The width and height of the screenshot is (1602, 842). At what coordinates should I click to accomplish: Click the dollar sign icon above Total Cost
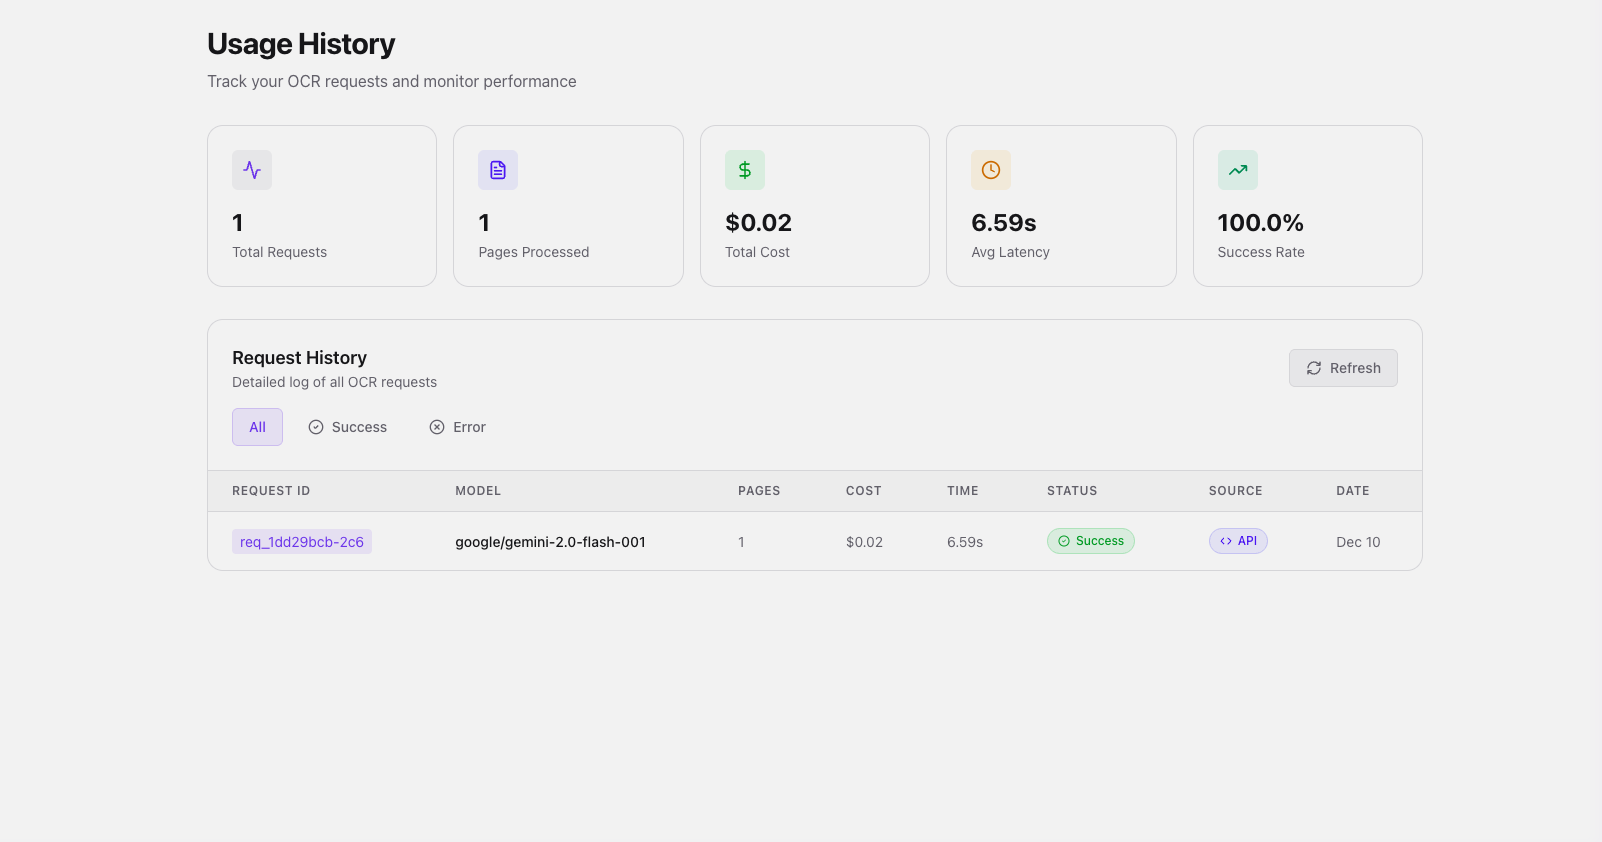click(x=745, y=170)
